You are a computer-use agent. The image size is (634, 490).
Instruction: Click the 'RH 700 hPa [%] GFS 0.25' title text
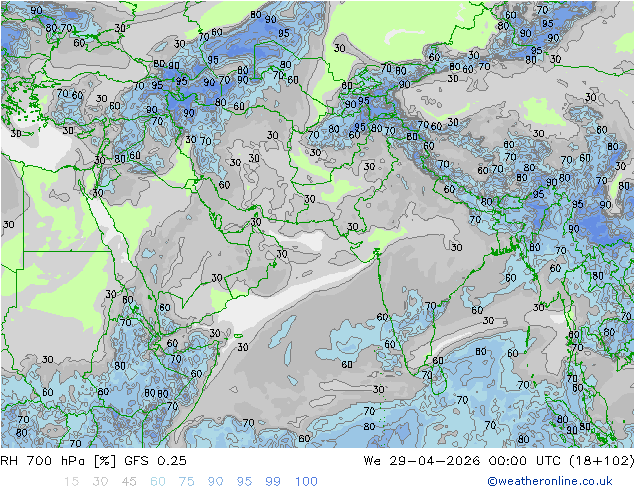[93, 461]
